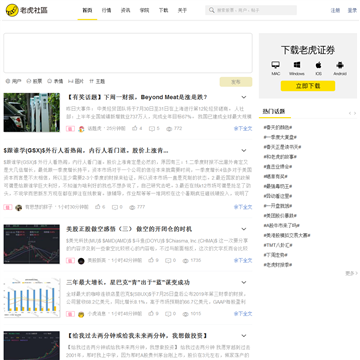Open the #TMT八卦汇# topic
The height and width of the screenshot is (360, 360).
[x=278, y=245]
